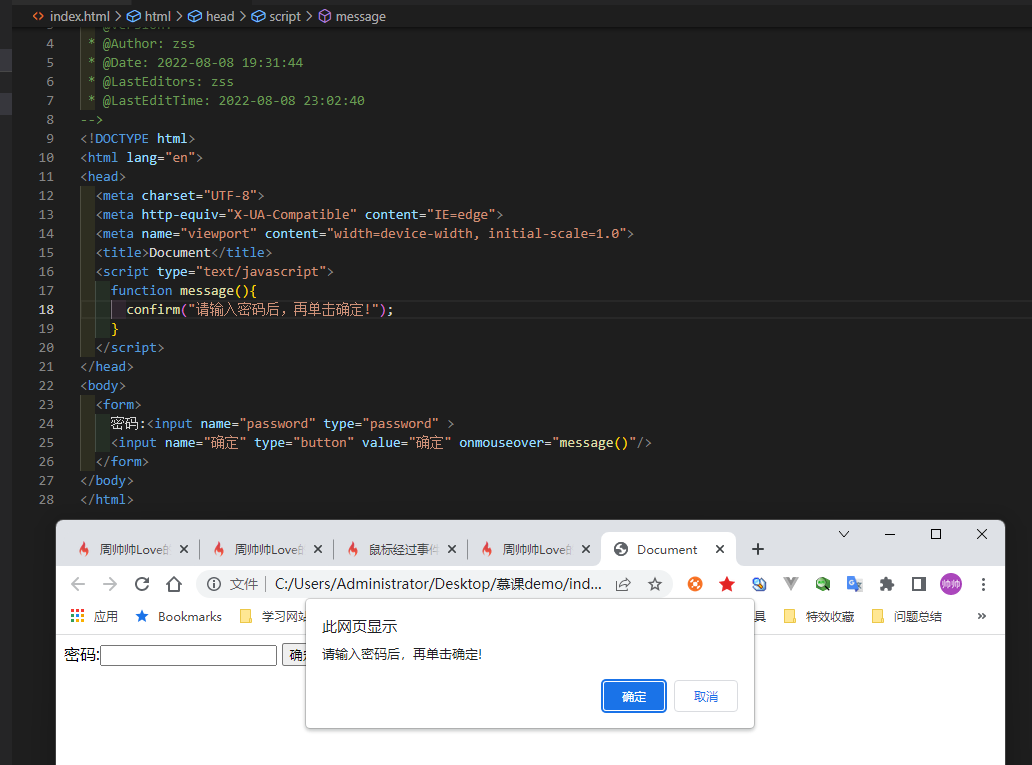This screenshot has height=765, width=1032.
Task: Click the share page icon in address bar
Action: [x=623, y=584]
